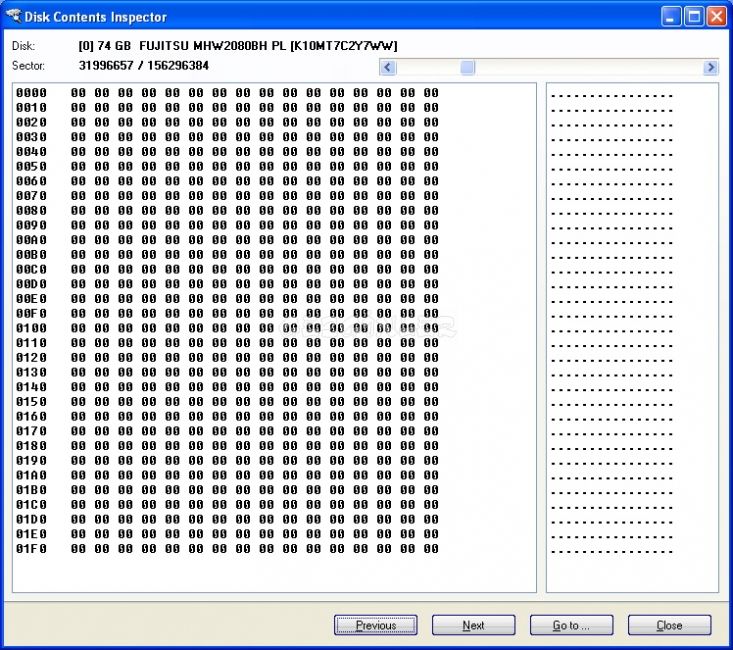Click offset 0110 row label
The image size is (733, 650).
pyautogui.click(x=31, y=343)
